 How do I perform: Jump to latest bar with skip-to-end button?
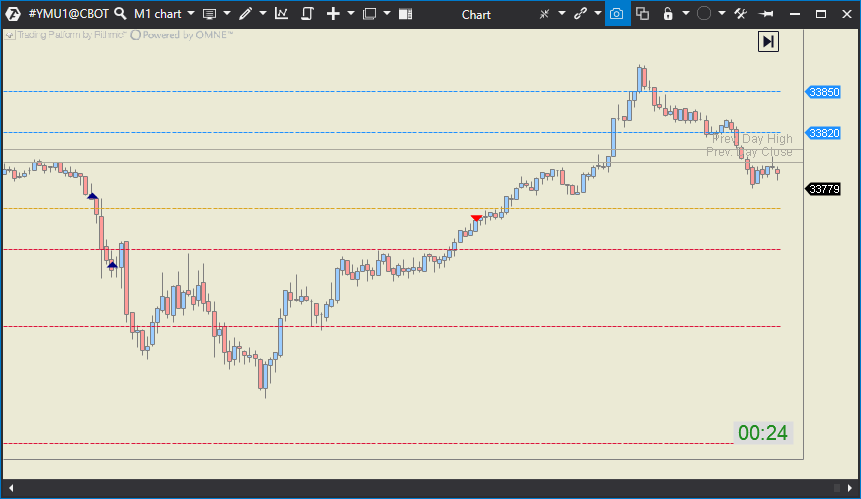point(768,42)
